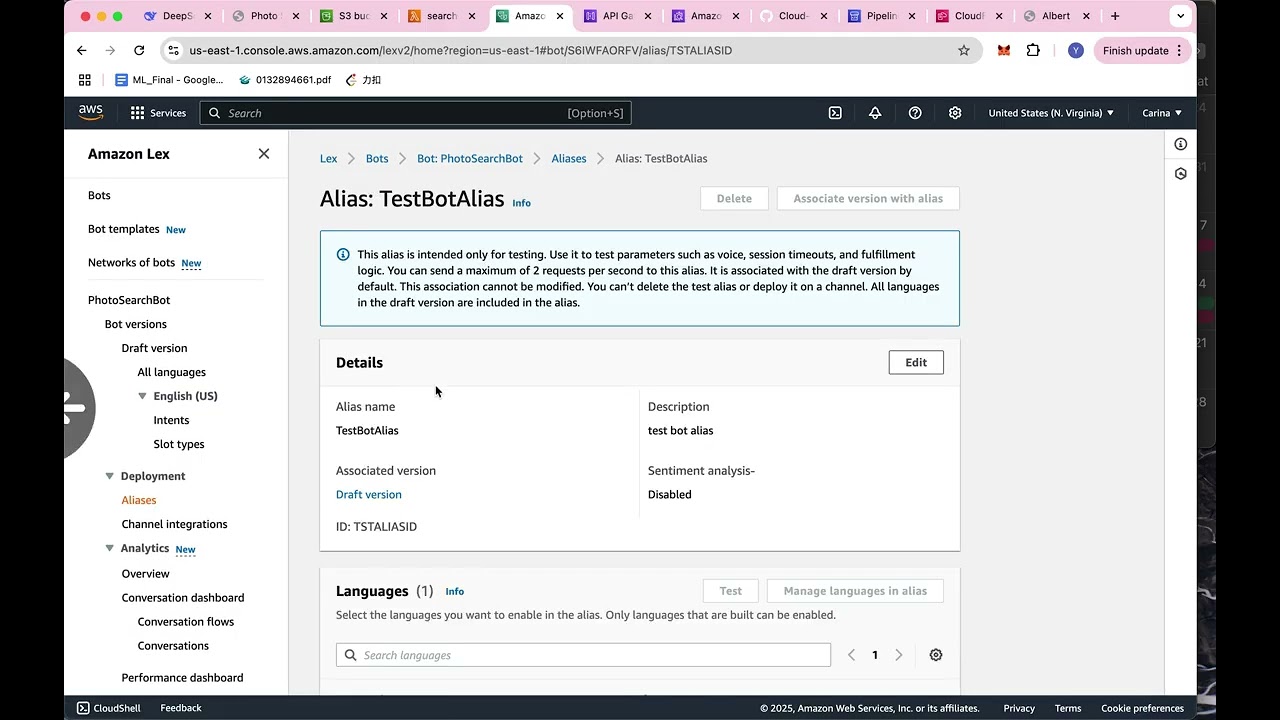Open the notifications bell
This screenshot has width=1280, height=720.
(x=875, y=113)
